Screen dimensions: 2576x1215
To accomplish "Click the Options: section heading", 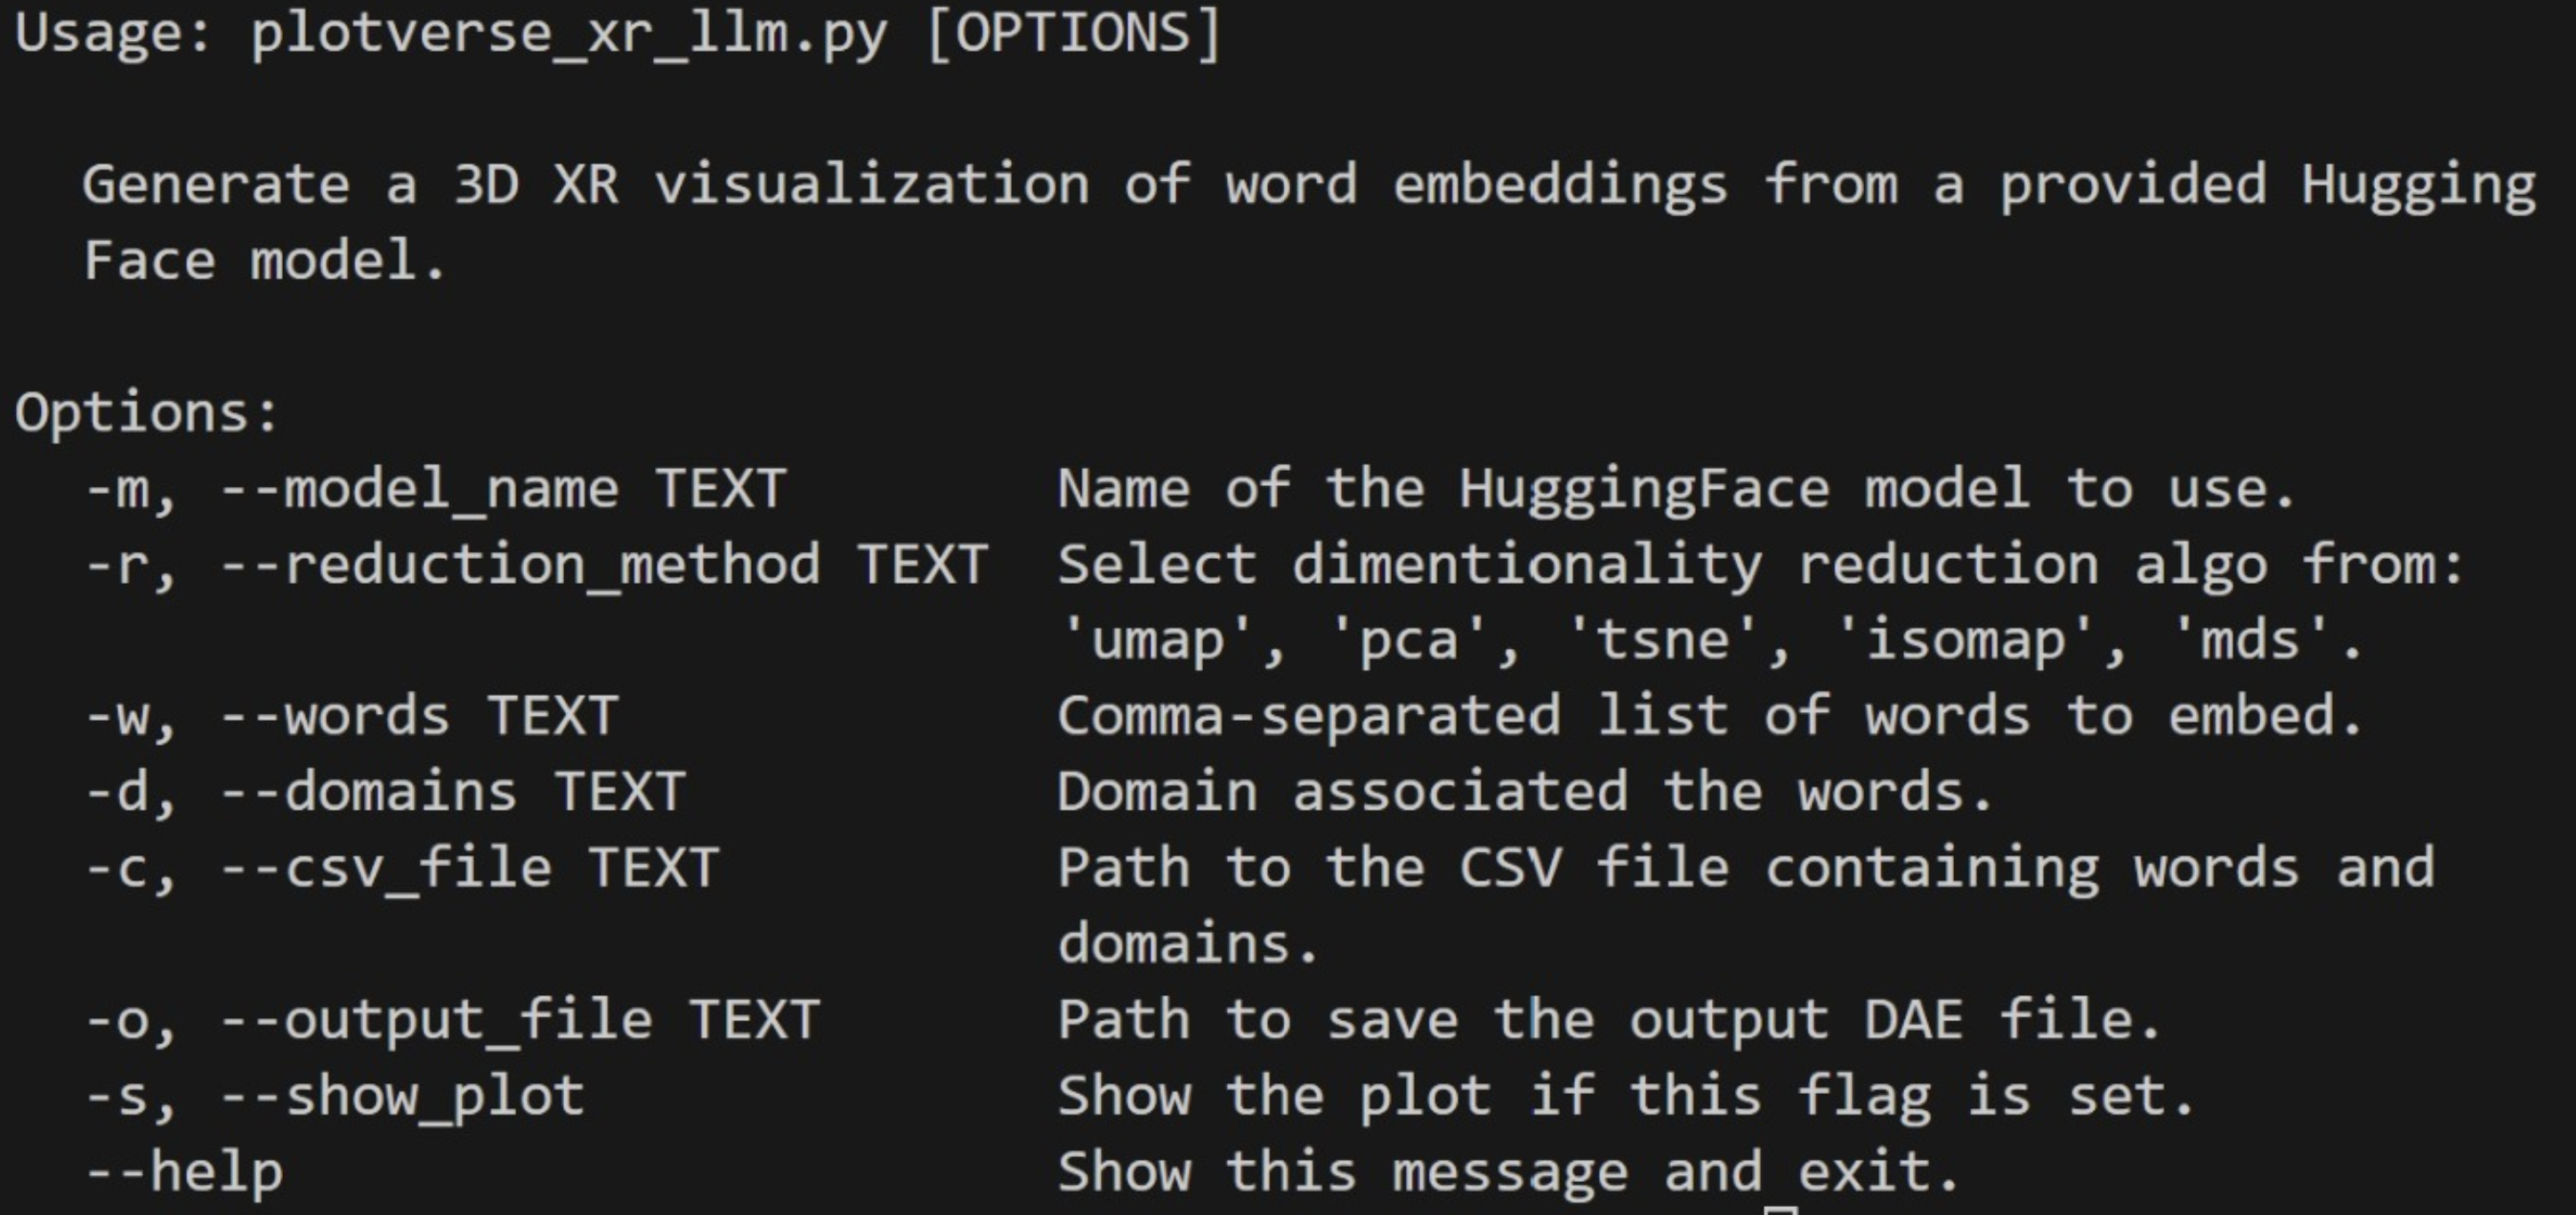I will [147, 414].
